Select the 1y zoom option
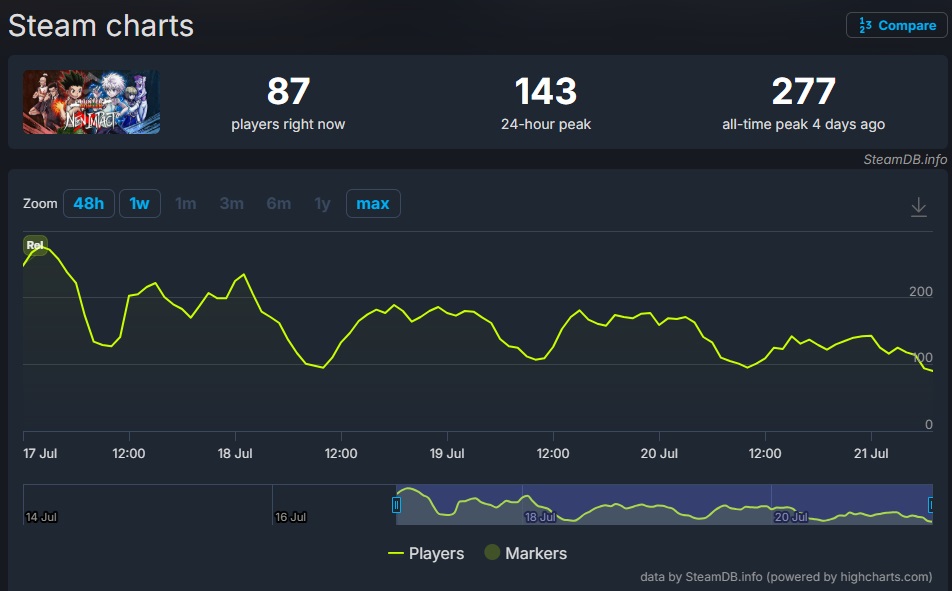The width and height of the screenshot is (952, 591). point(322,203)
